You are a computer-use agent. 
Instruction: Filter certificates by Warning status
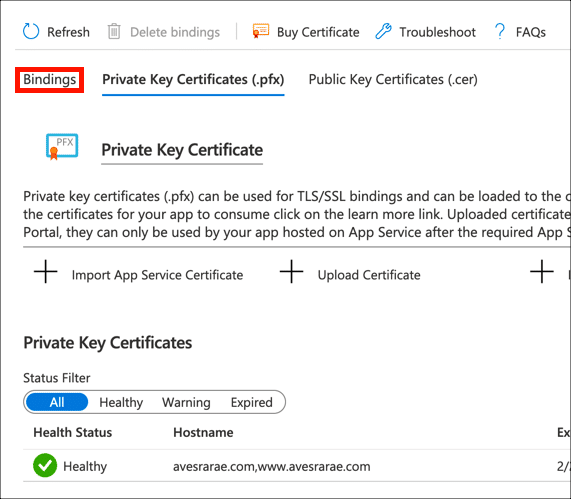click(186, 402)
